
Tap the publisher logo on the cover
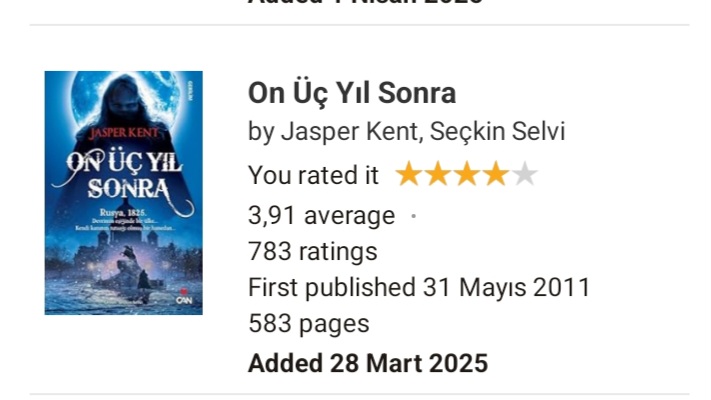pos(183,296)
